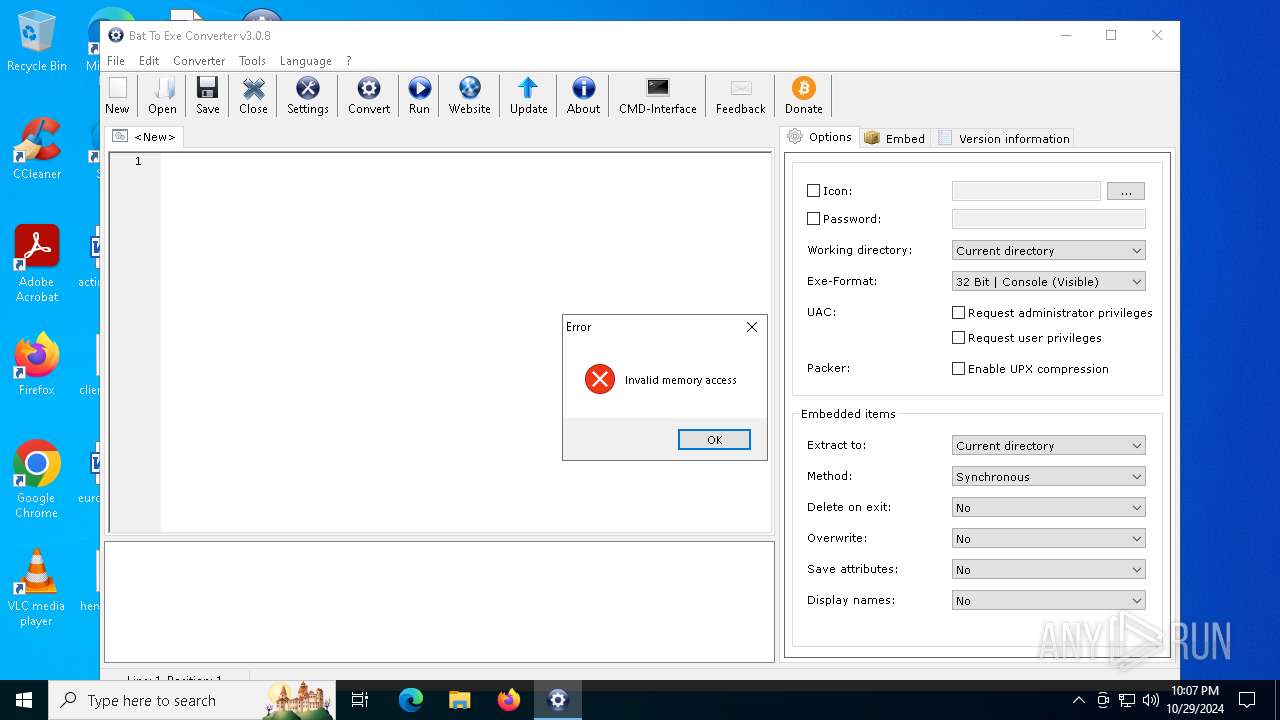This screenshot has height=720, width=1280.
Task: Select VLC media player desktop shortcut
Action: (36, 588)
